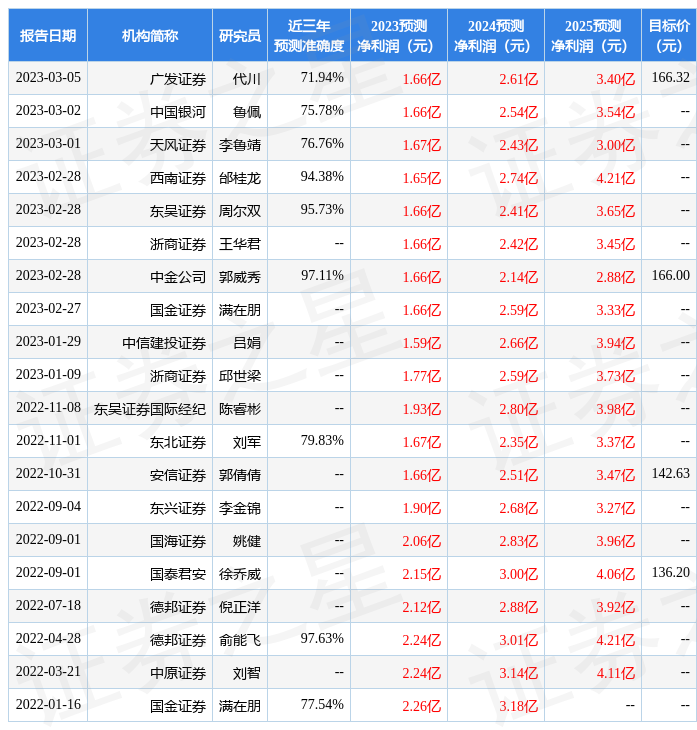Click target price 166.32
The height and width of the screenshot is (730, 697).
[x=670, y=77]
